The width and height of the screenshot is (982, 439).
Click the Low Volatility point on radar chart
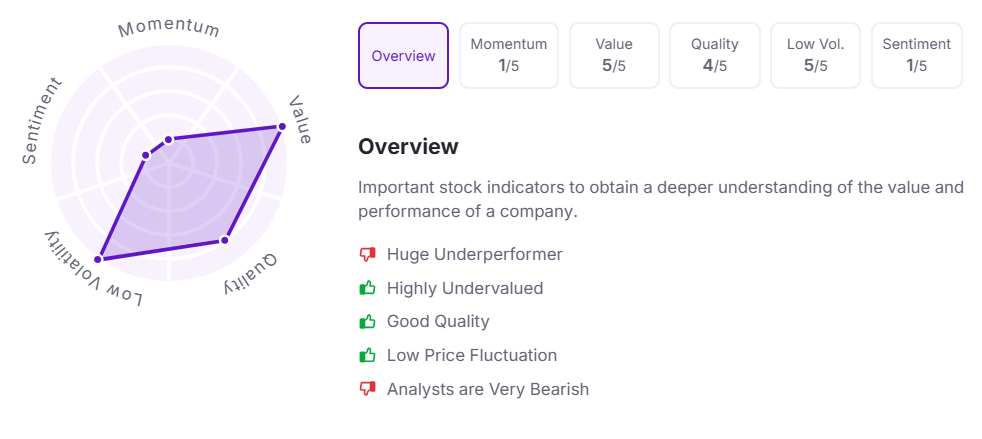[x=99, y=259]
